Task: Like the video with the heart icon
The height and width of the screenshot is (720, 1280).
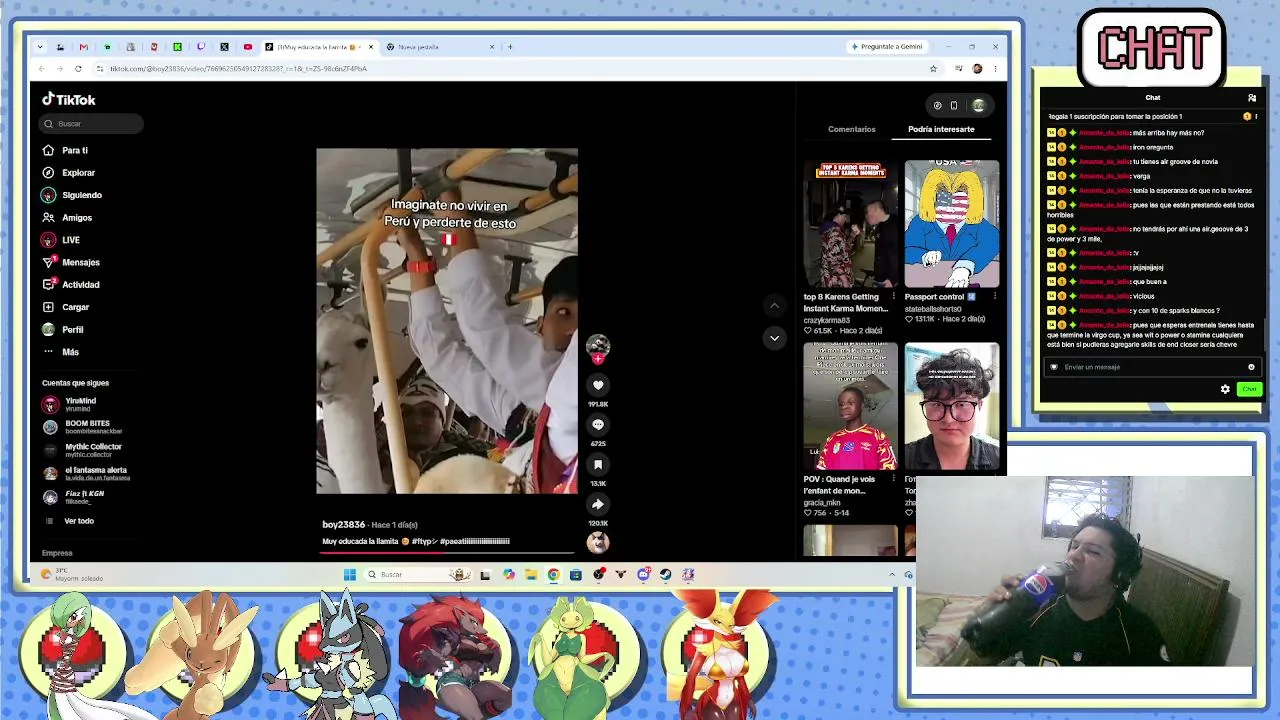Action: point(598,385)
